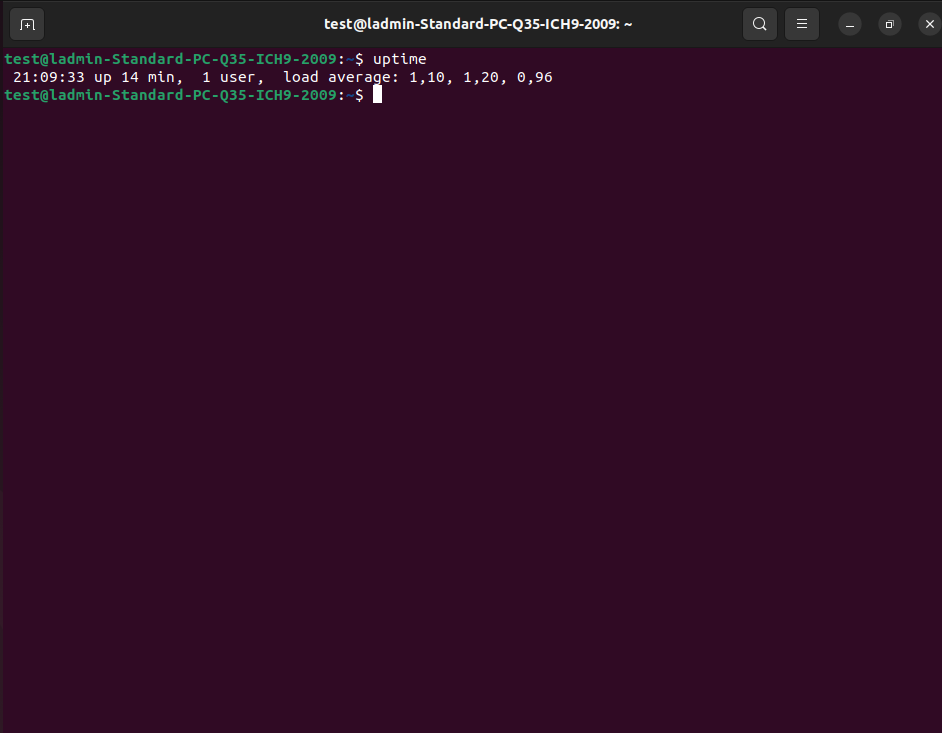
Task: Select the magnifying glass search button
Action: pyautogui.click(x=759, y=23)
